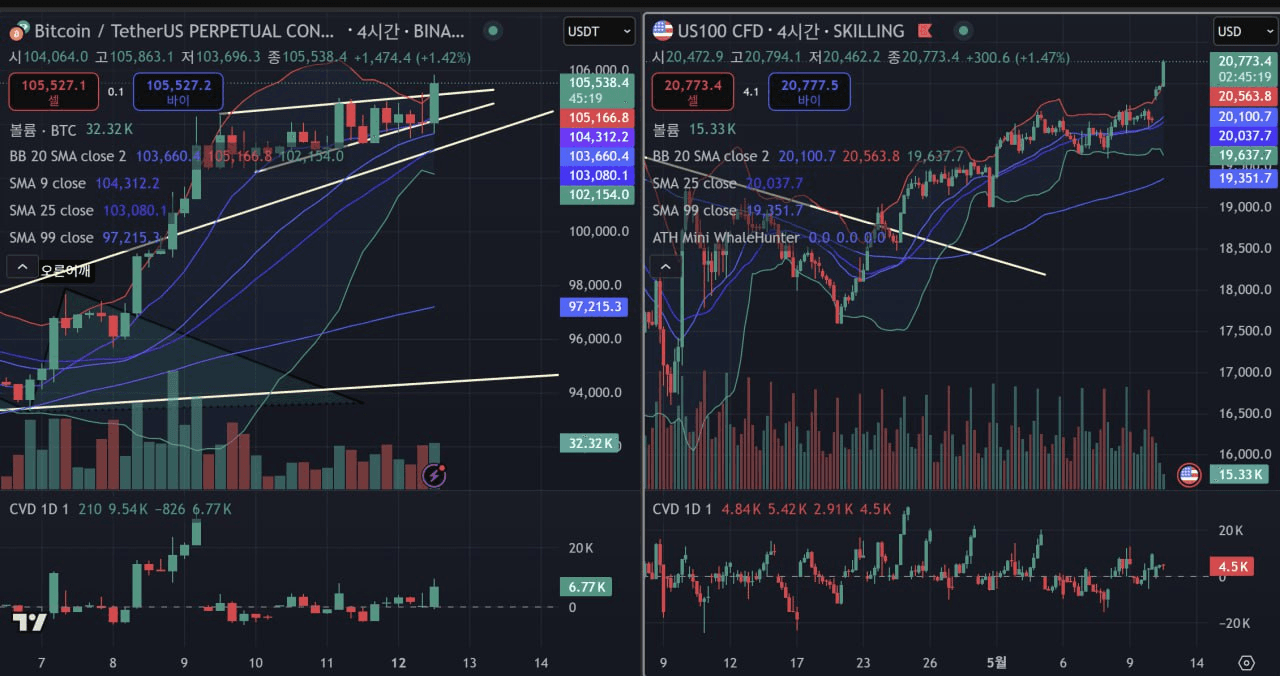Click the 97,215.3 SMA price axis label
Viewport: 1280px width, 676px height.
pyautogui.click(x=595, y=307)
